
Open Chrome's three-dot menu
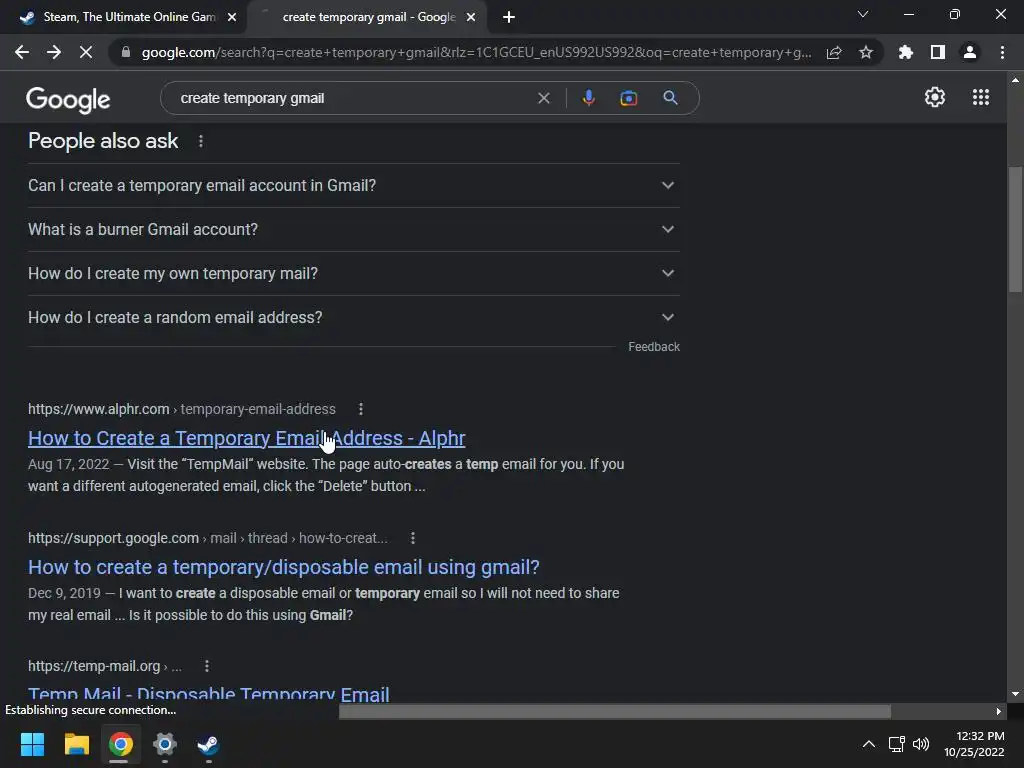1002,52
